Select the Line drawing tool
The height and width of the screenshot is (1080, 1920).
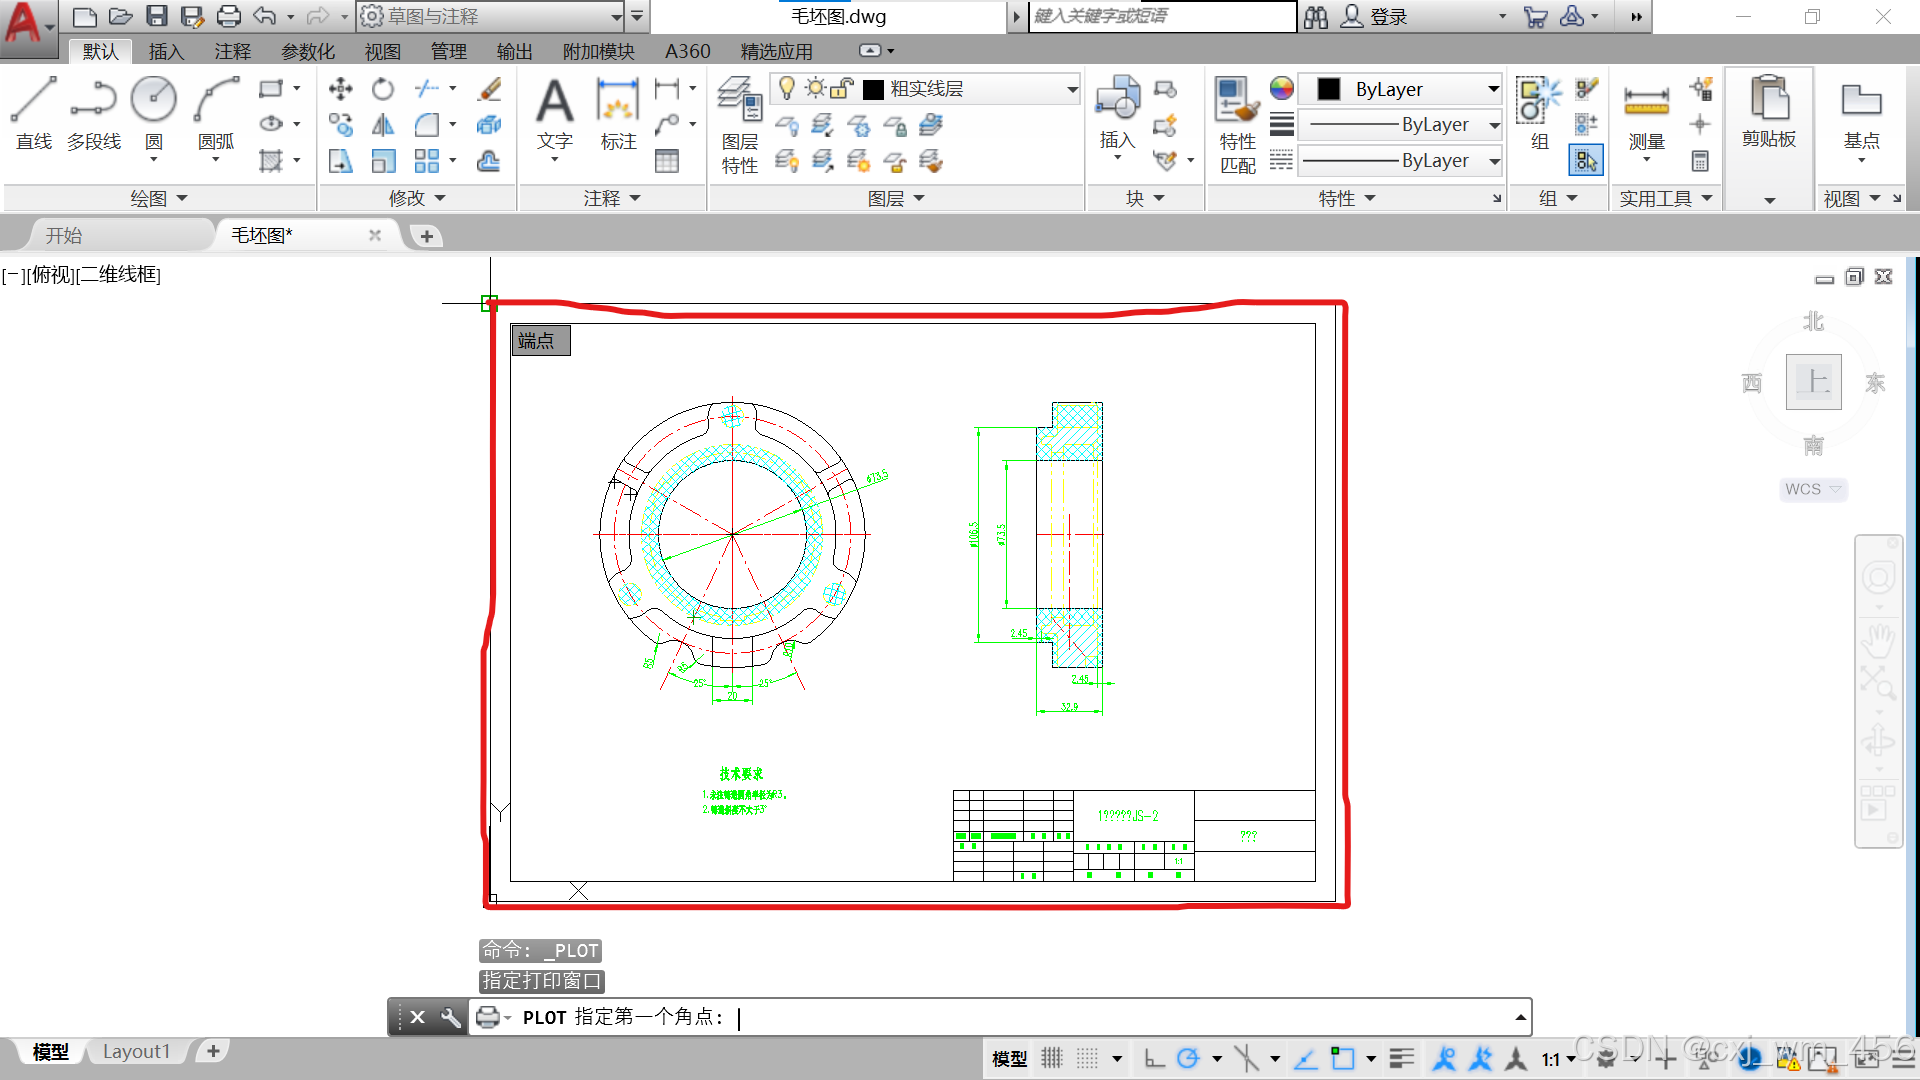pos(33,101)
